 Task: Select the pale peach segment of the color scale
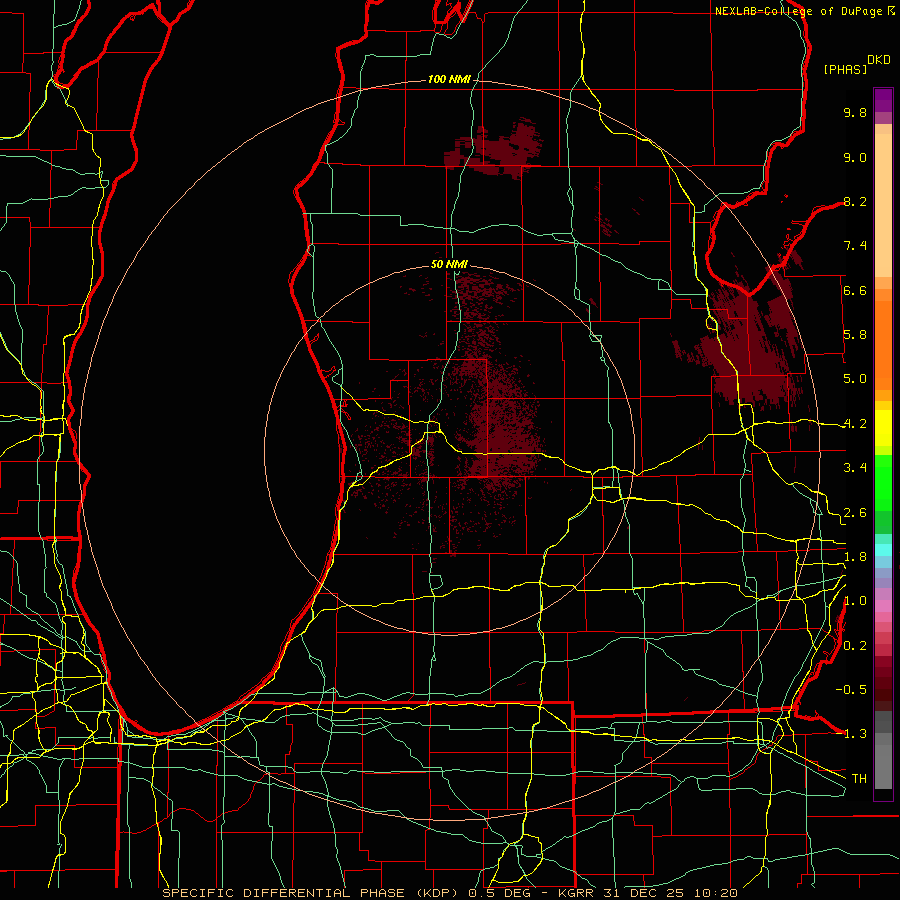pos(883,207)
